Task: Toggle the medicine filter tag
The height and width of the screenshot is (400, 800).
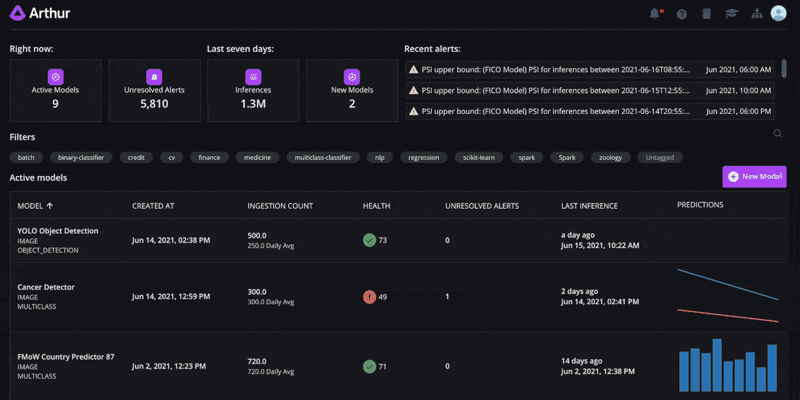Action: click(258, 157)
